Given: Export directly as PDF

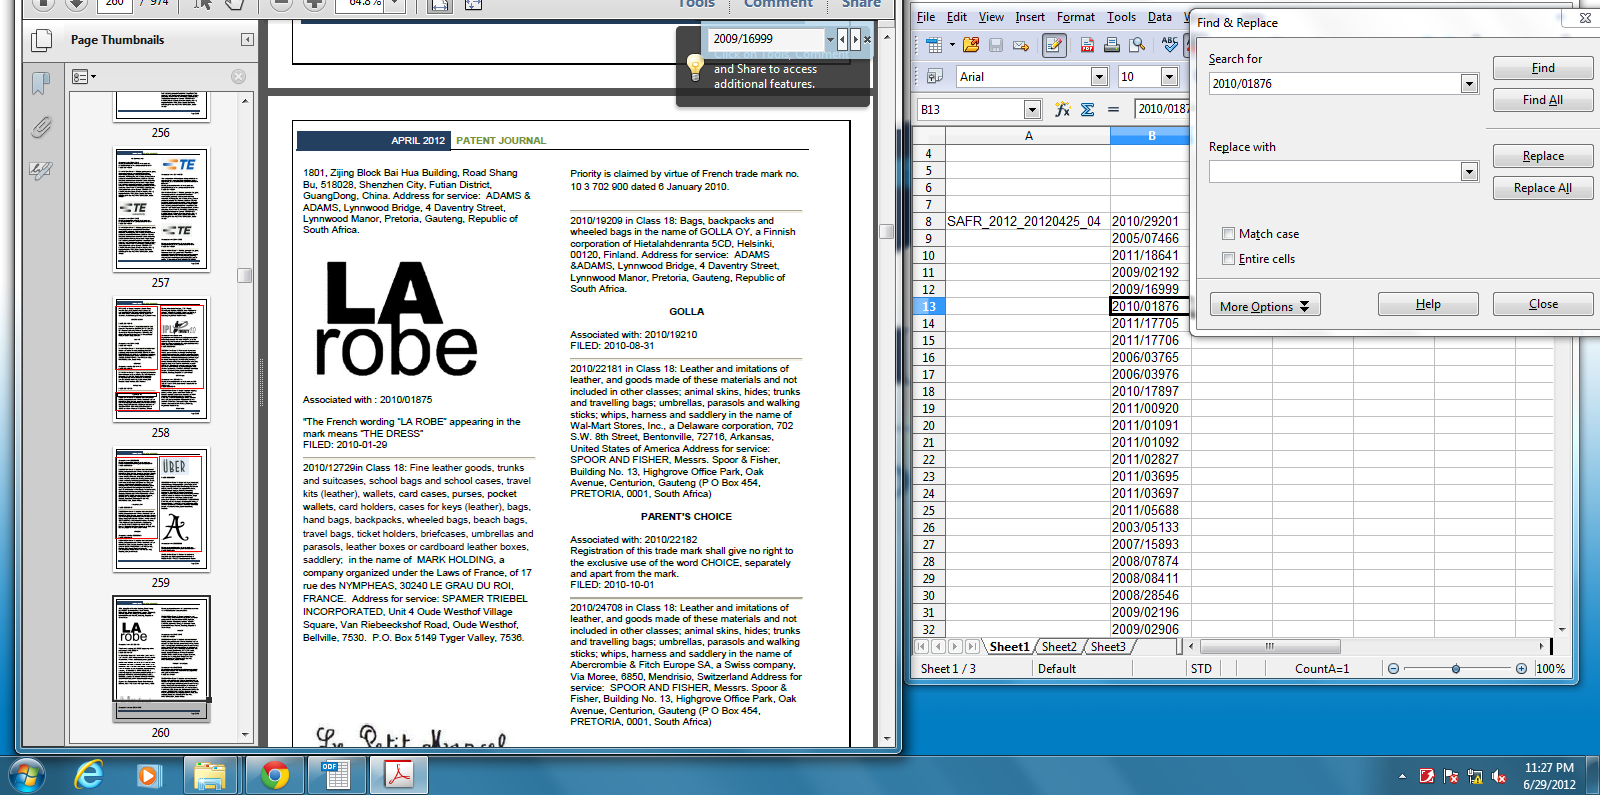Looking at the screenshot, I should (1087, 45).
